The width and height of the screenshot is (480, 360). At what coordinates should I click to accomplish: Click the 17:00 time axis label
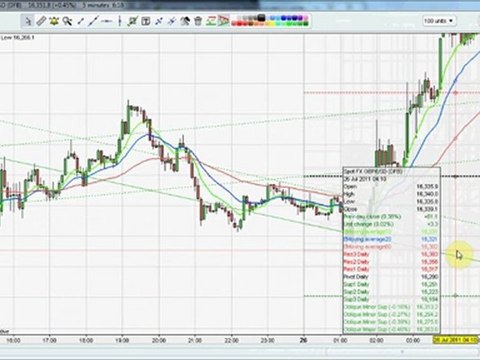tap(49, 341)
